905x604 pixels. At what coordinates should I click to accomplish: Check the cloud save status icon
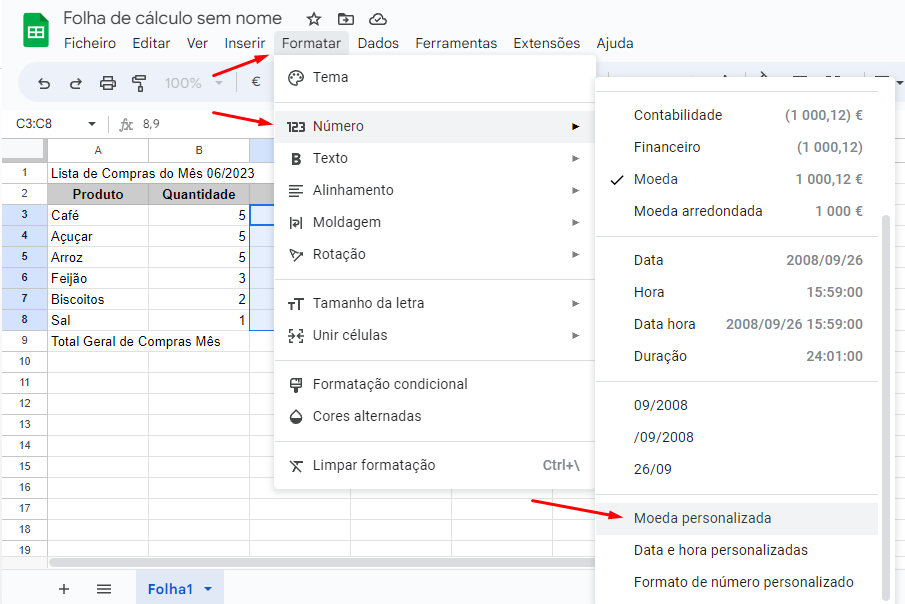[378, 19]
